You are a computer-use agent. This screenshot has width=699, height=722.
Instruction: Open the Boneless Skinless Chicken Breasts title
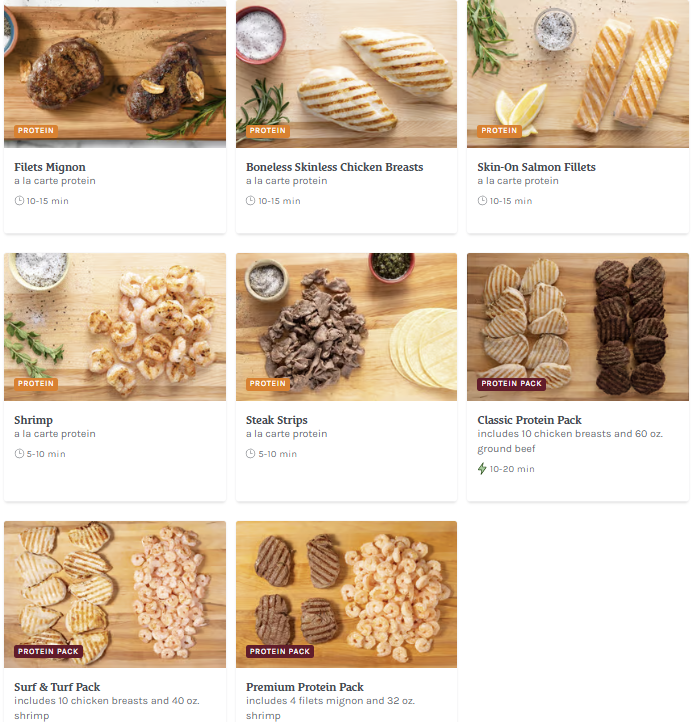click(334, 167)
